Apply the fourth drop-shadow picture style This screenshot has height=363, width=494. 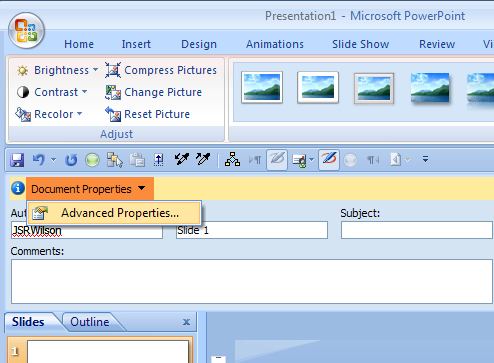430,88
